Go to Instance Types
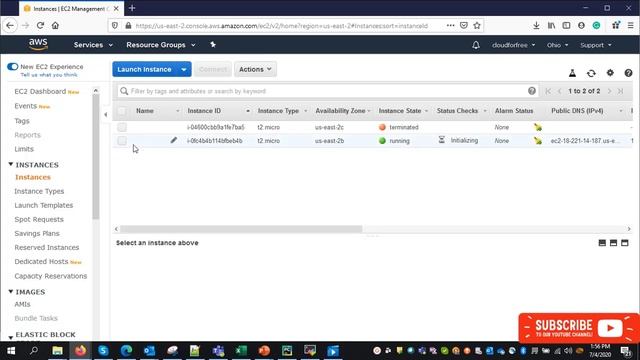 coord(39,191)
